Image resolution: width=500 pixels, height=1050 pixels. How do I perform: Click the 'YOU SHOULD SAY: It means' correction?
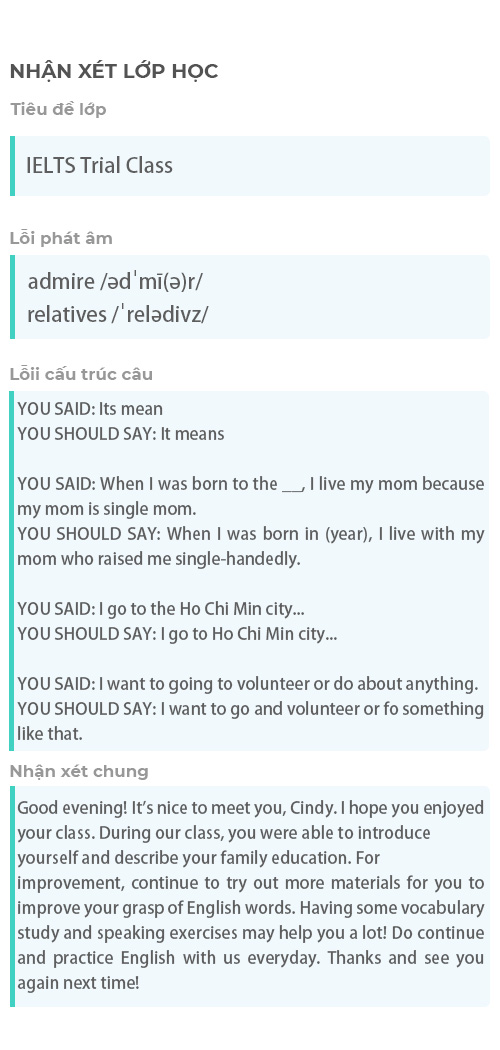click(x=120, y=434)
